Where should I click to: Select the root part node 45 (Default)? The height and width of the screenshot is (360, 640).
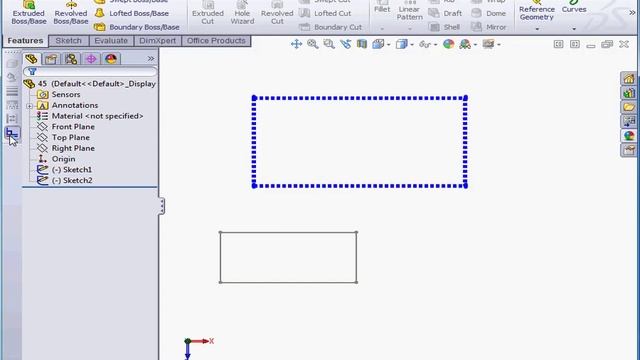(90, 84)
